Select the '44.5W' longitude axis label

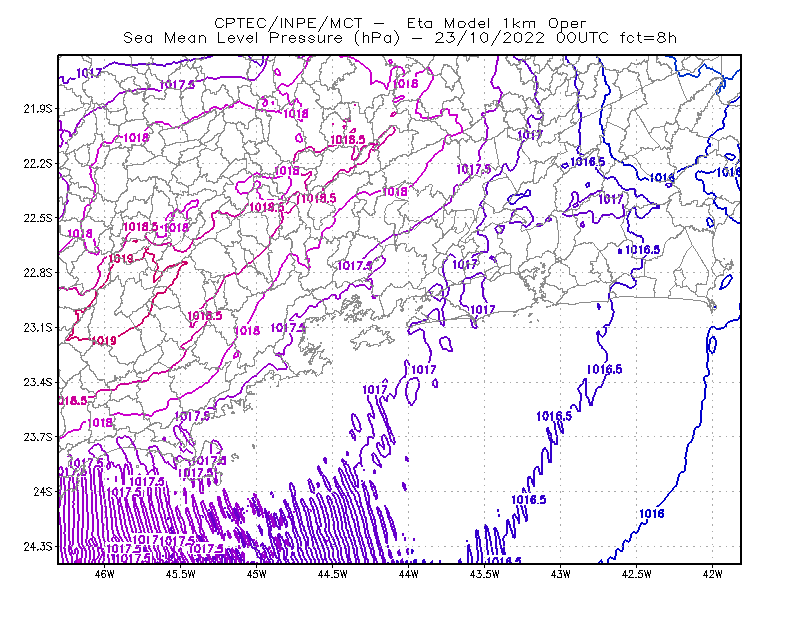pos(333,574)
